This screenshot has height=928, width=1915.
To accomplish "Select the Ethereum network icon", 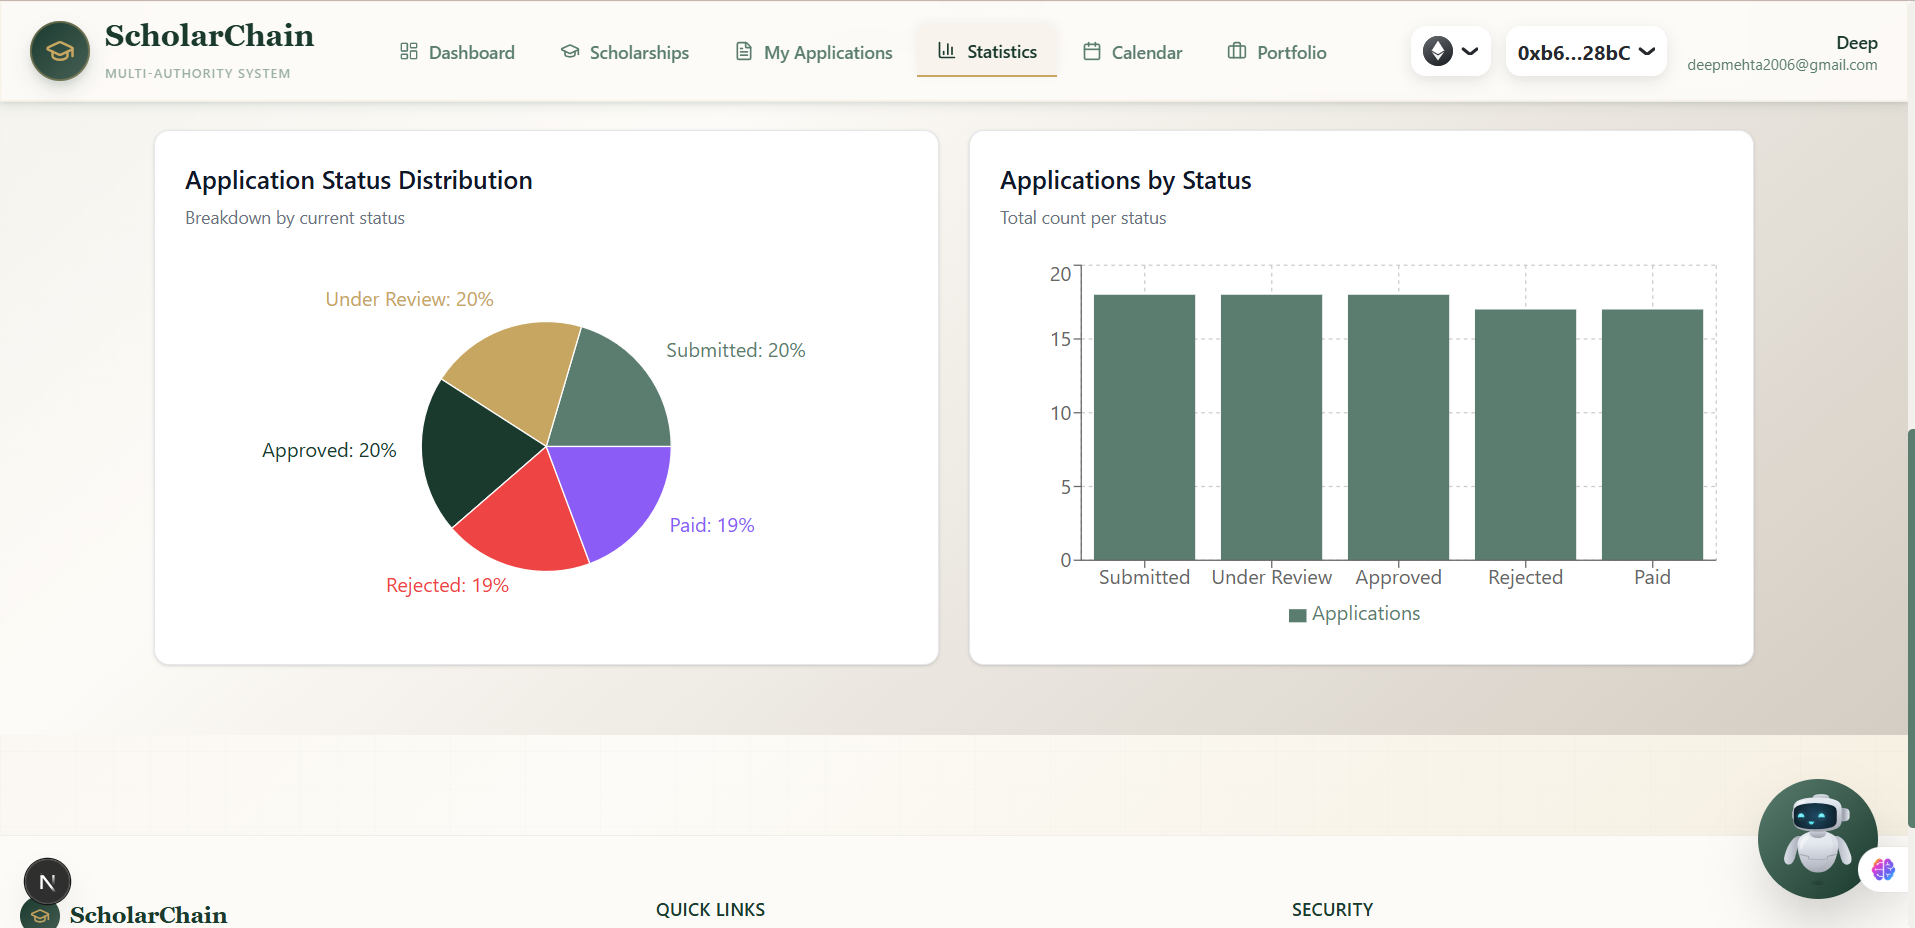I will (1437, 50).
